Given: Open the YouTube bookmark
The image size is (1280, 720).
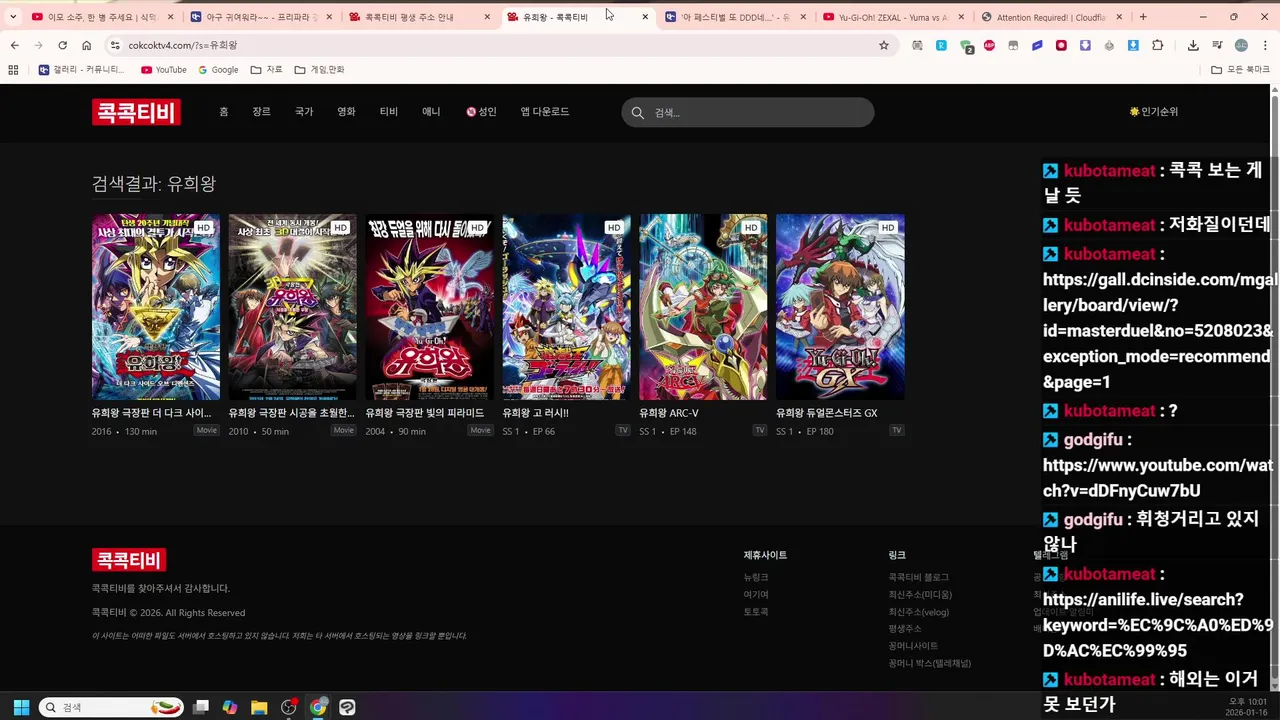Looking at the screenshot, I should pyautogui.click(x=164, y=70).
